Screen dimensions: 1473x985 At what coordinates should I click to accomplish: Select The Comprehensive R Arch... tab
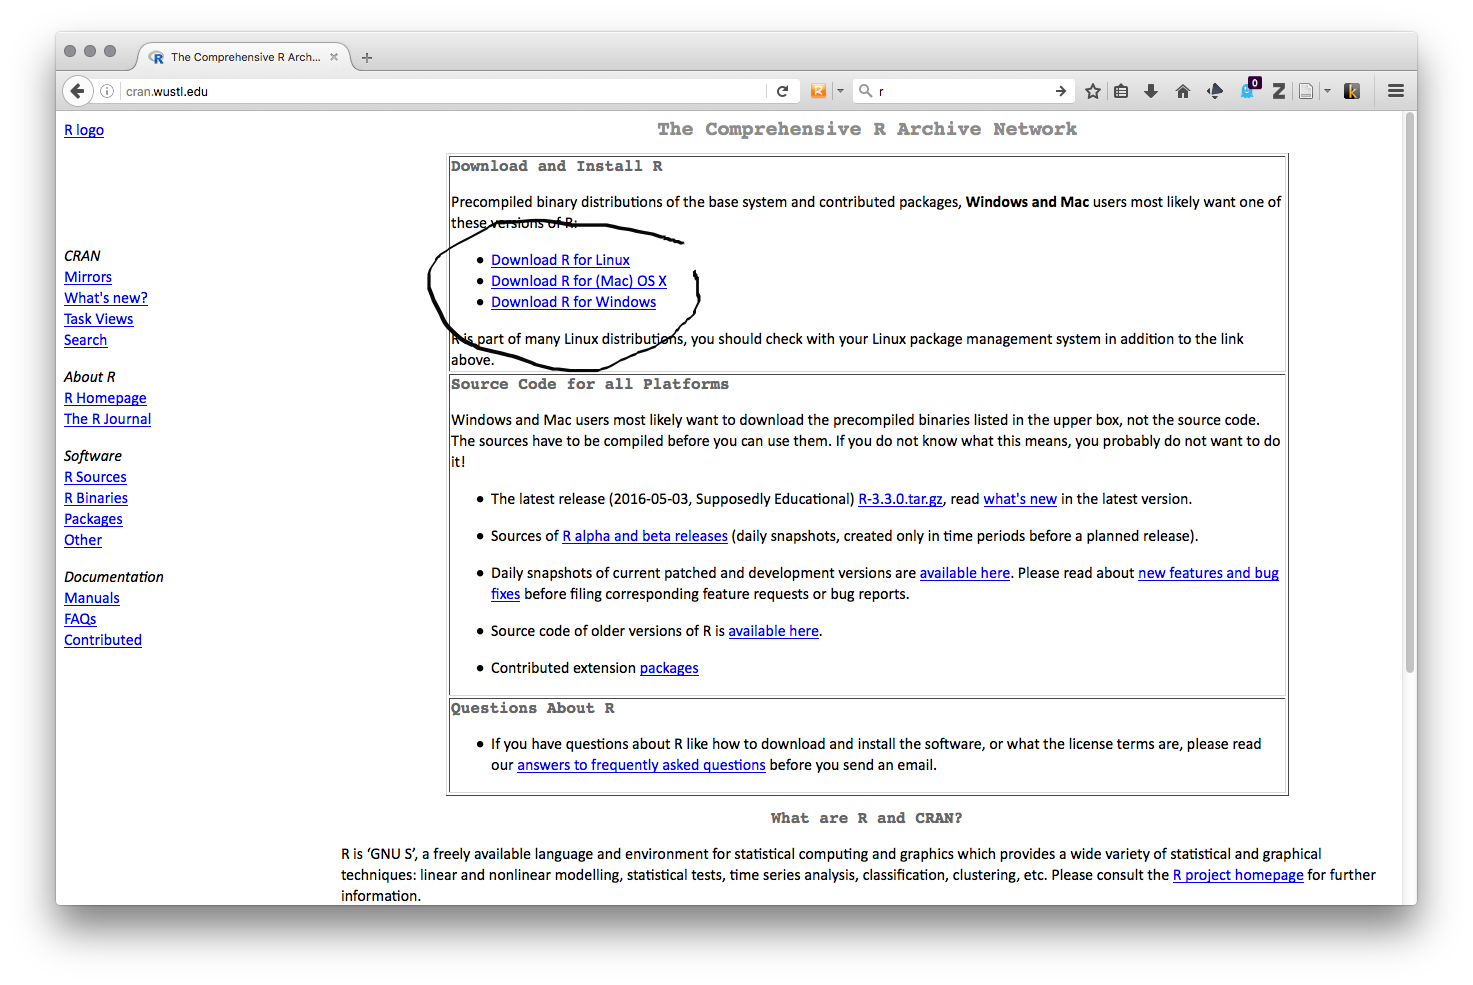pyautogui.click(x=245, y=57)
